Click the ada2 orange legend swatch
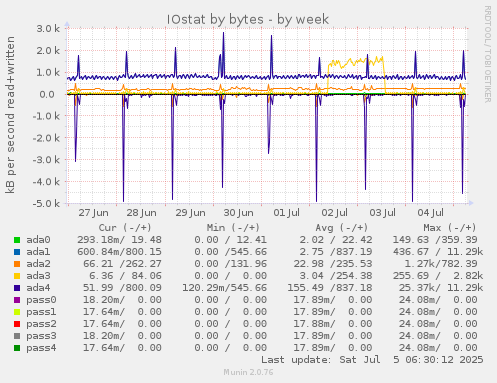Image resolution: width=497 pixels, height=383 pixels. click(17, 264)
